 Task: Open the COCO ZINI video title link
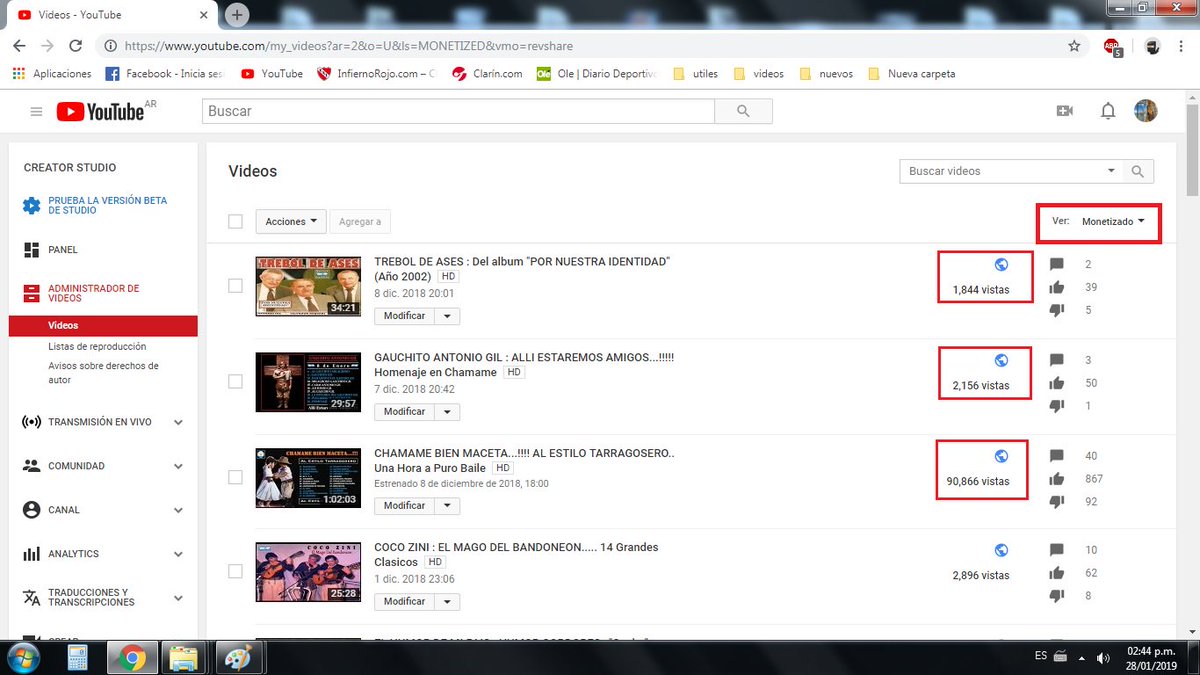tap(516, 555)
